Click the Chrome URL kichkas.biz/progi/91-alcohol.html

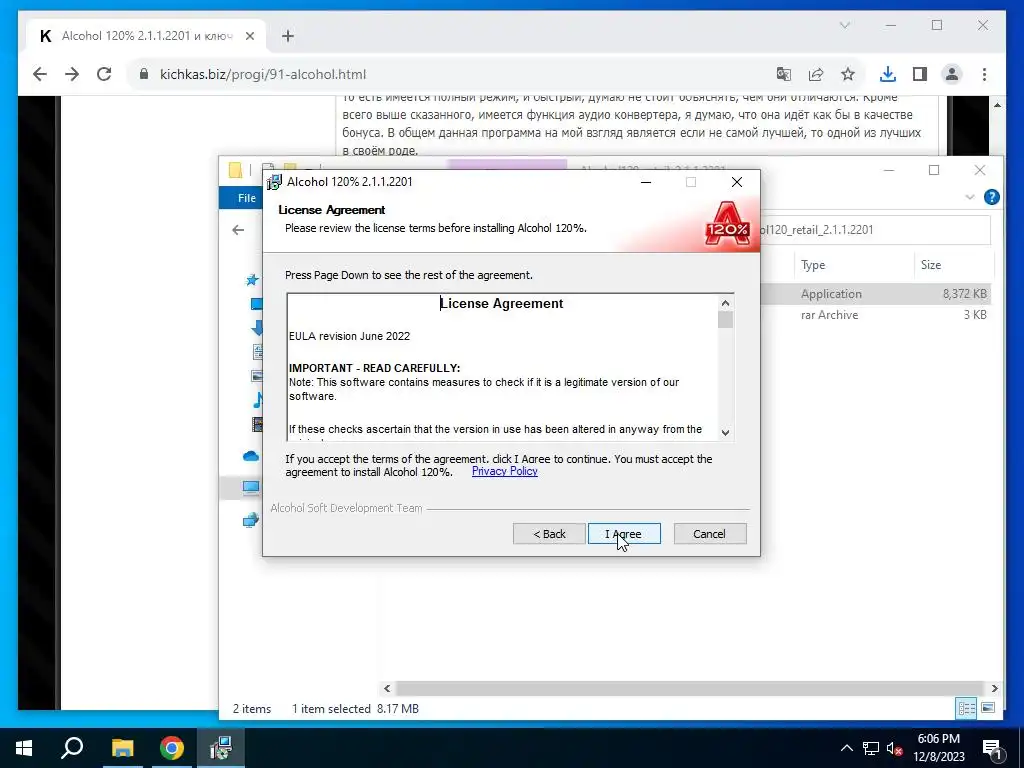pyautogui.click(x=263, y=74)
